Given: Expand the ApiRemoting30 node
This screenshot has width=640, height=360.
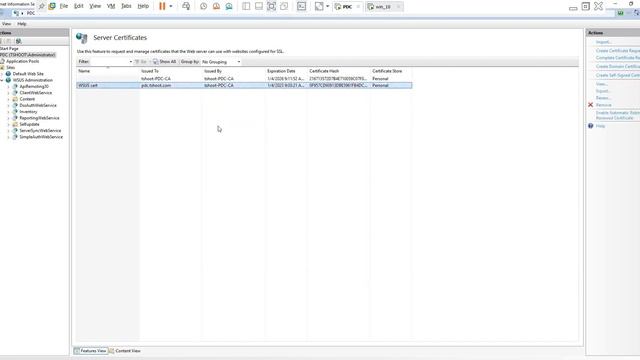Looking at the screenshot, I should tap(8, 87).
